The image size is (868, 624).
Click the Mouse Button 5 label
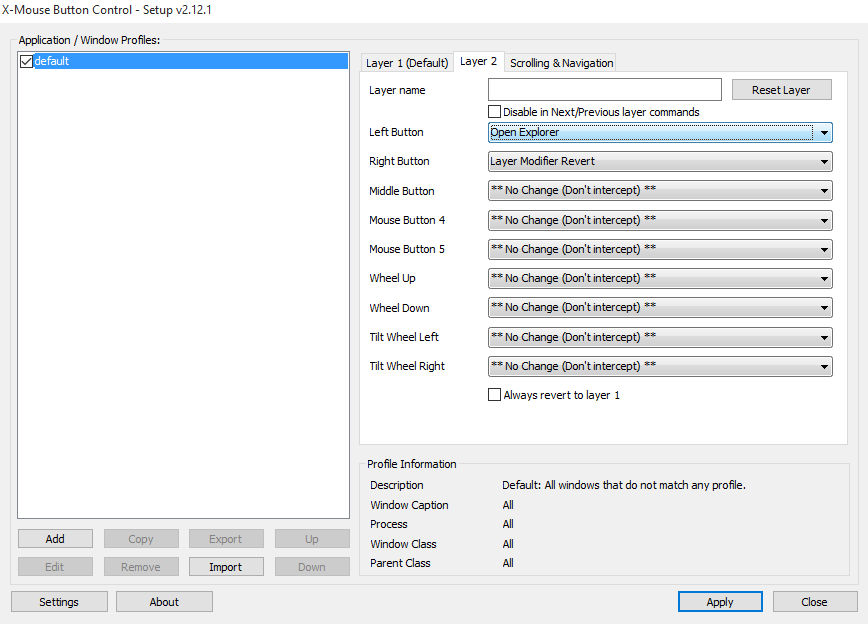tap(407, 249)
